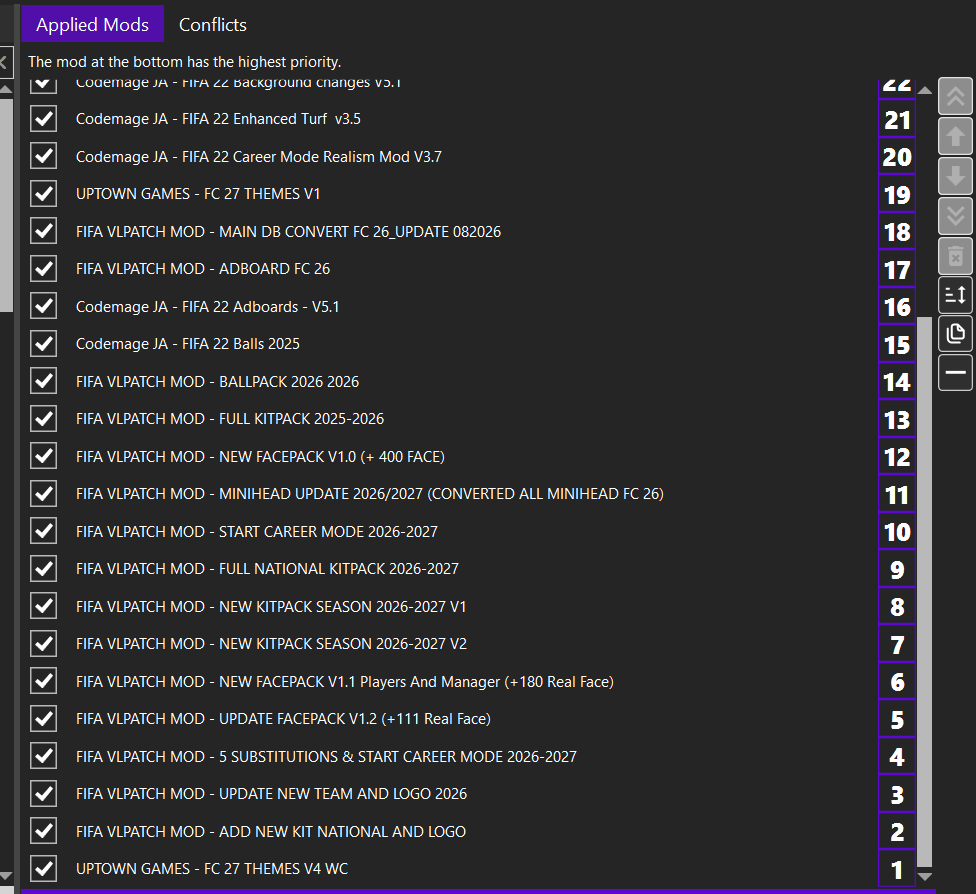Viewport: 976px width, 894px height.
Task: Toggle NEW KITPACK SEASON 2026-2027 V1 checkbox
Action: (x=44, y=606)
